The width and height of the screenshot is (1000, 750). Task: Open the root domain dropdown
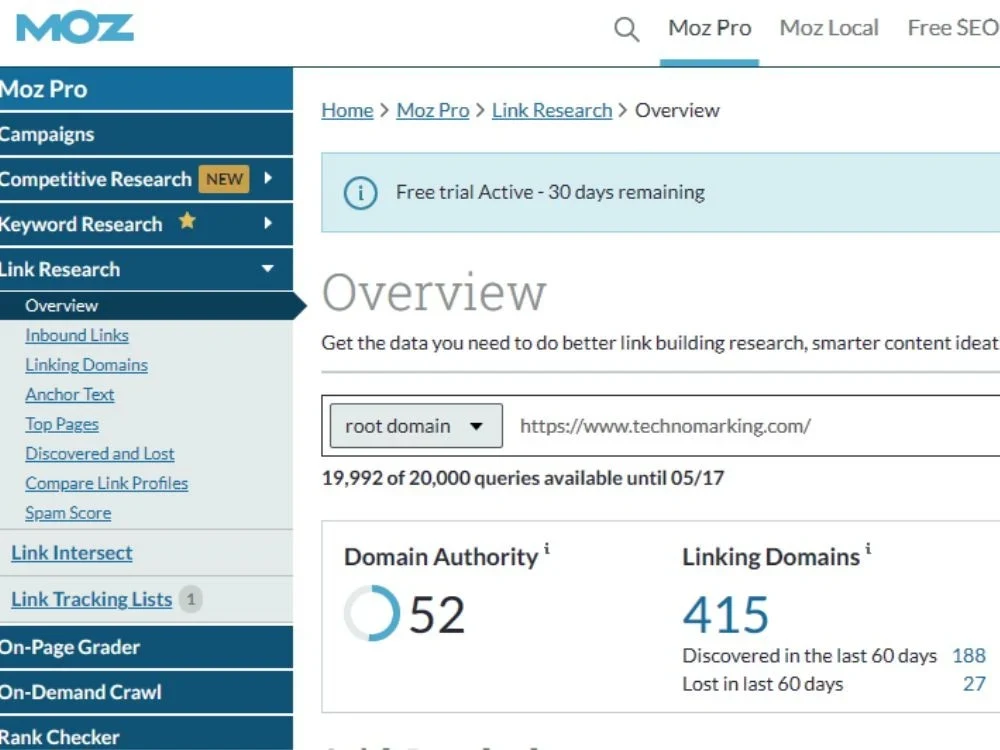point(416,425)
